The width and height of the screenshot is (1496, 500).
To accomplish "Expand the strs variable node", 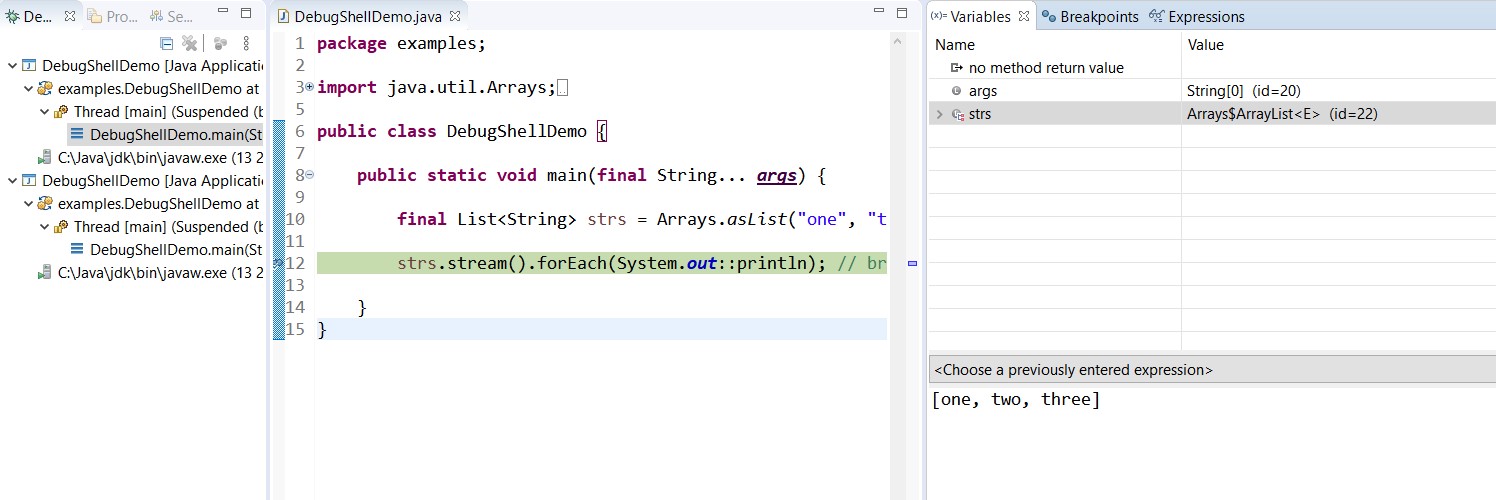I will tap(939, 114).
